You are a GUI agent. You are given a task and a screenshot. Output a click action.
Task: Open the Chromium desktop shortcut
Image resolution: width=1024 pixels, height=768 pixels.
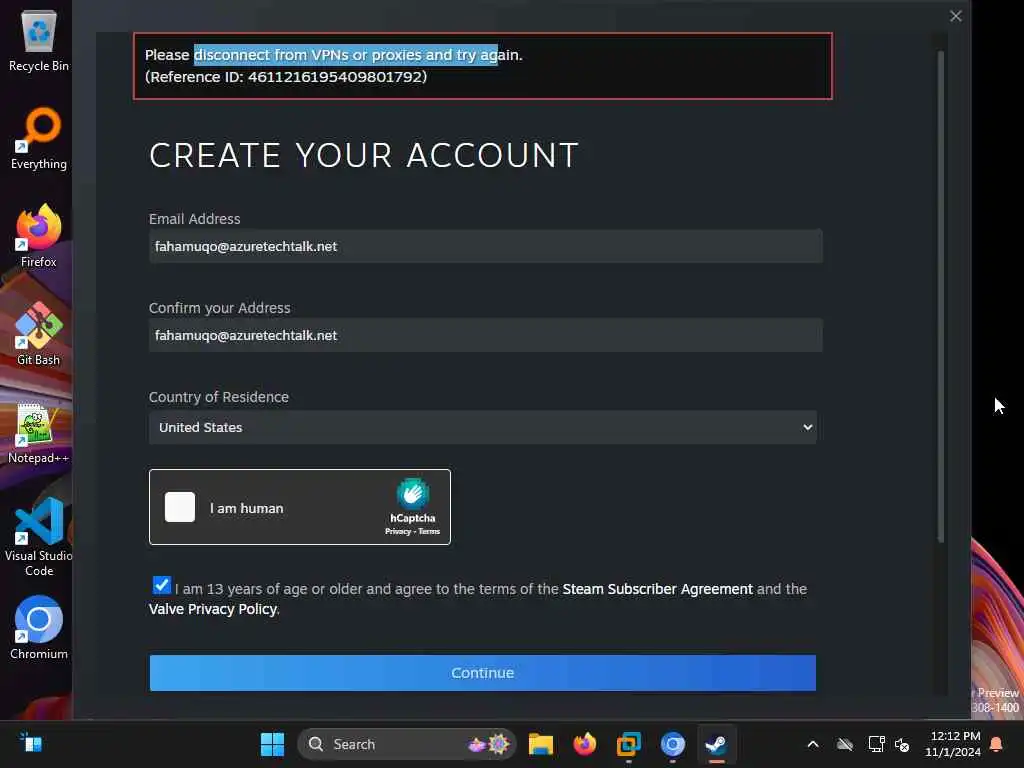39,628
